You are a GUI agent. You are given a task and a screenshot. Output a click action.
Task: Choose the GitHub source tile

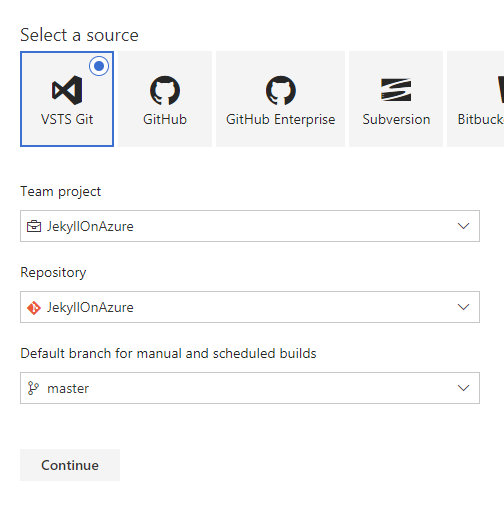165,99
